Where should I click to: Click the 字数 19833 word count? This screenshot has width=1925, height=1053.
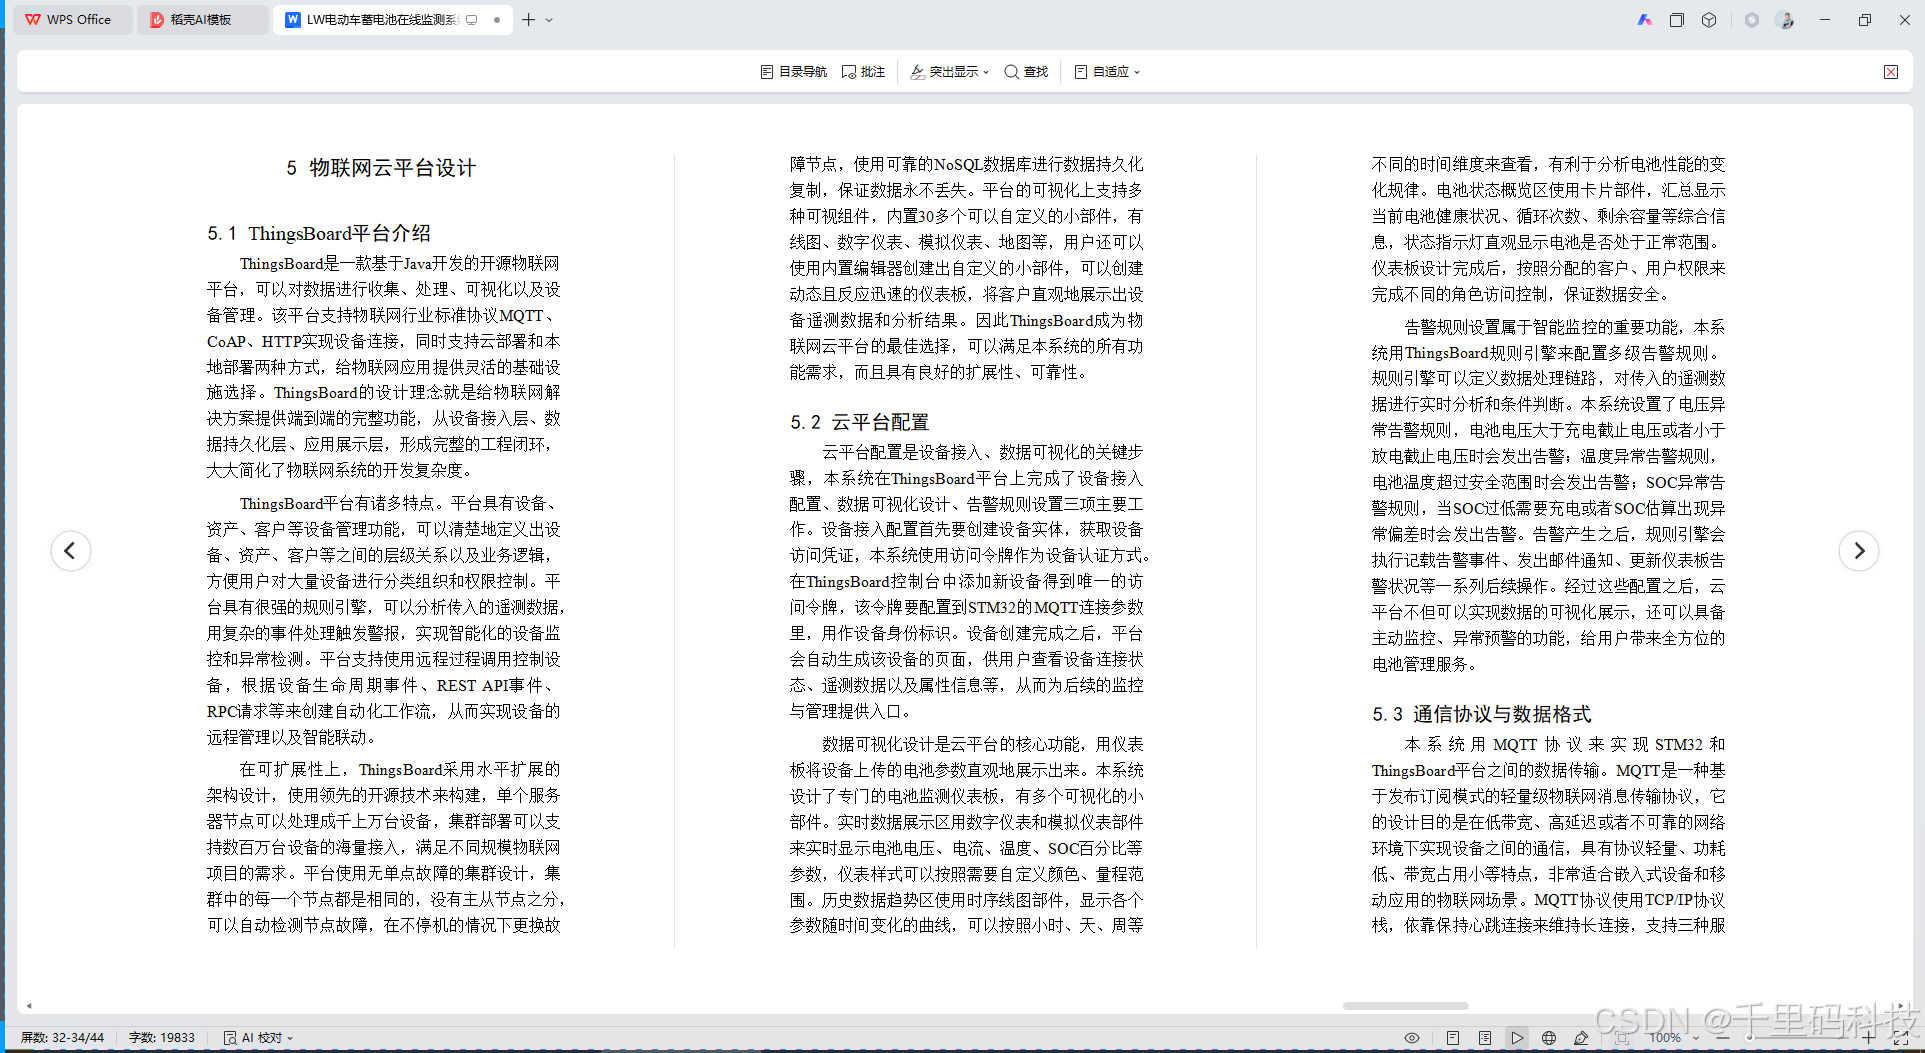(161, 1038)
